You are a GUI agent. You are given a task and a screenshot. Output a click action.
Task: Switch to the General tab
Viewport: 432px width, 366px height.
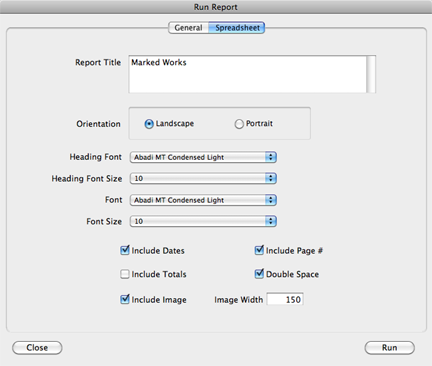click(x=188, y=28)
